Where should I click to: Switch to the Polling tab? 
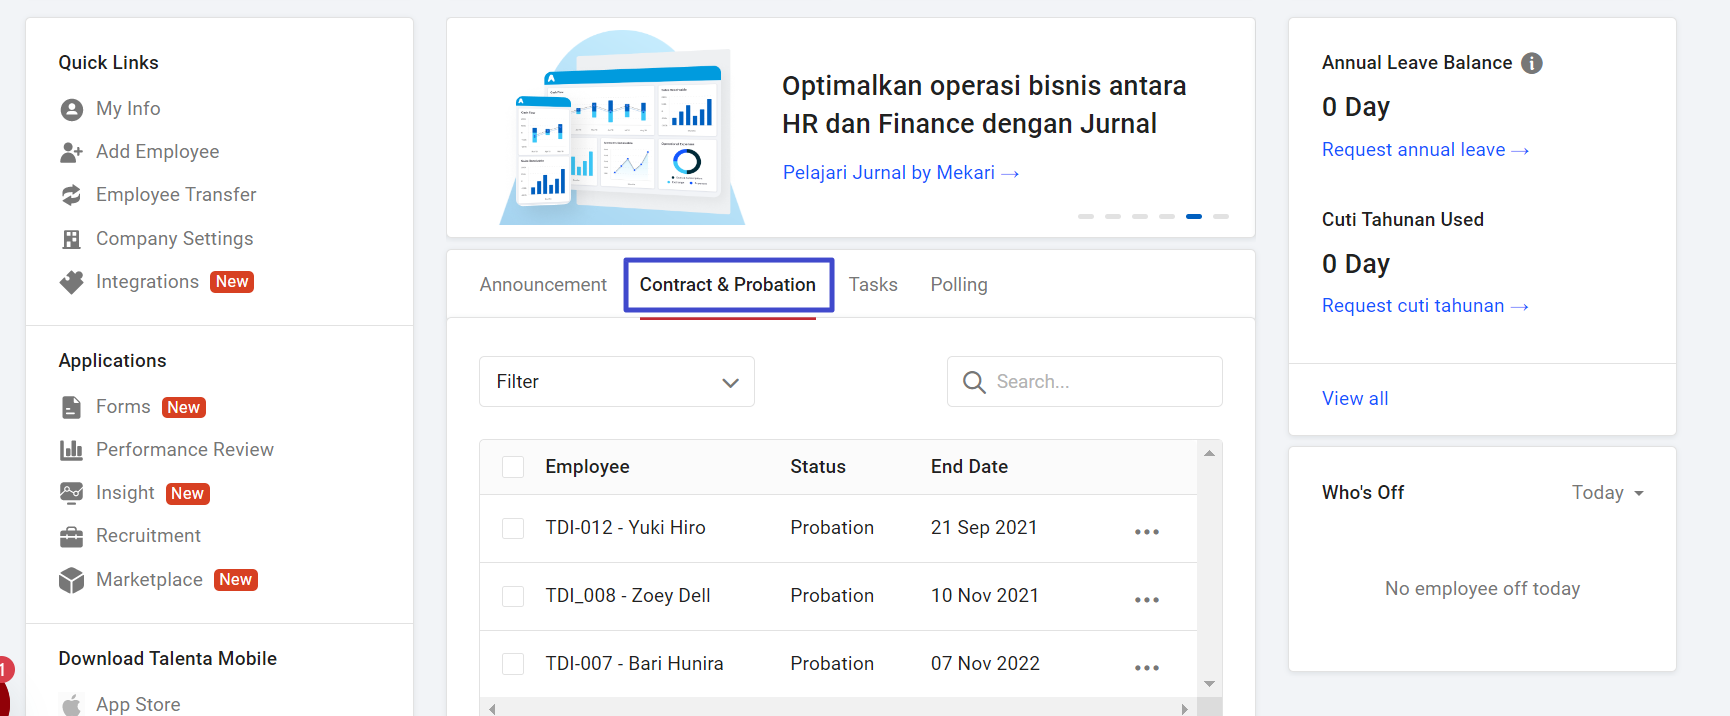[x=959, y=285]
